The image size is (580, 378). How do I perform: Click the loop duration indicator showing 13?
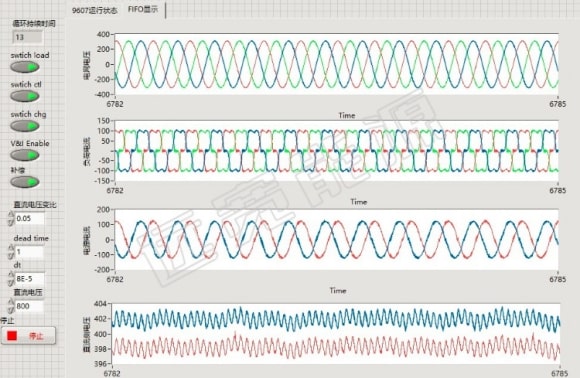click(28, 37)
